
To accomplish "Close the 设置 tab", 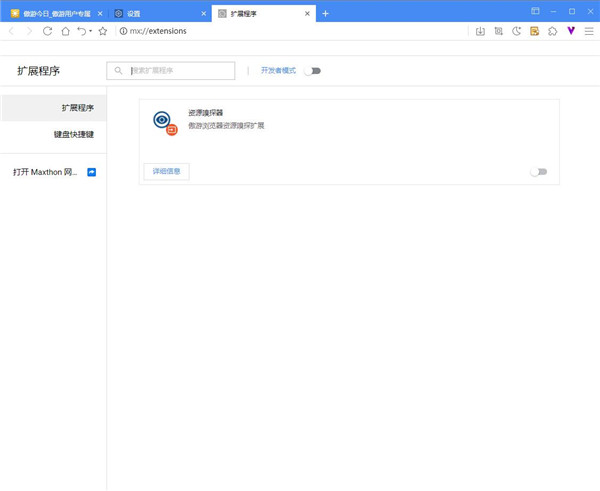I will (204, 14).
